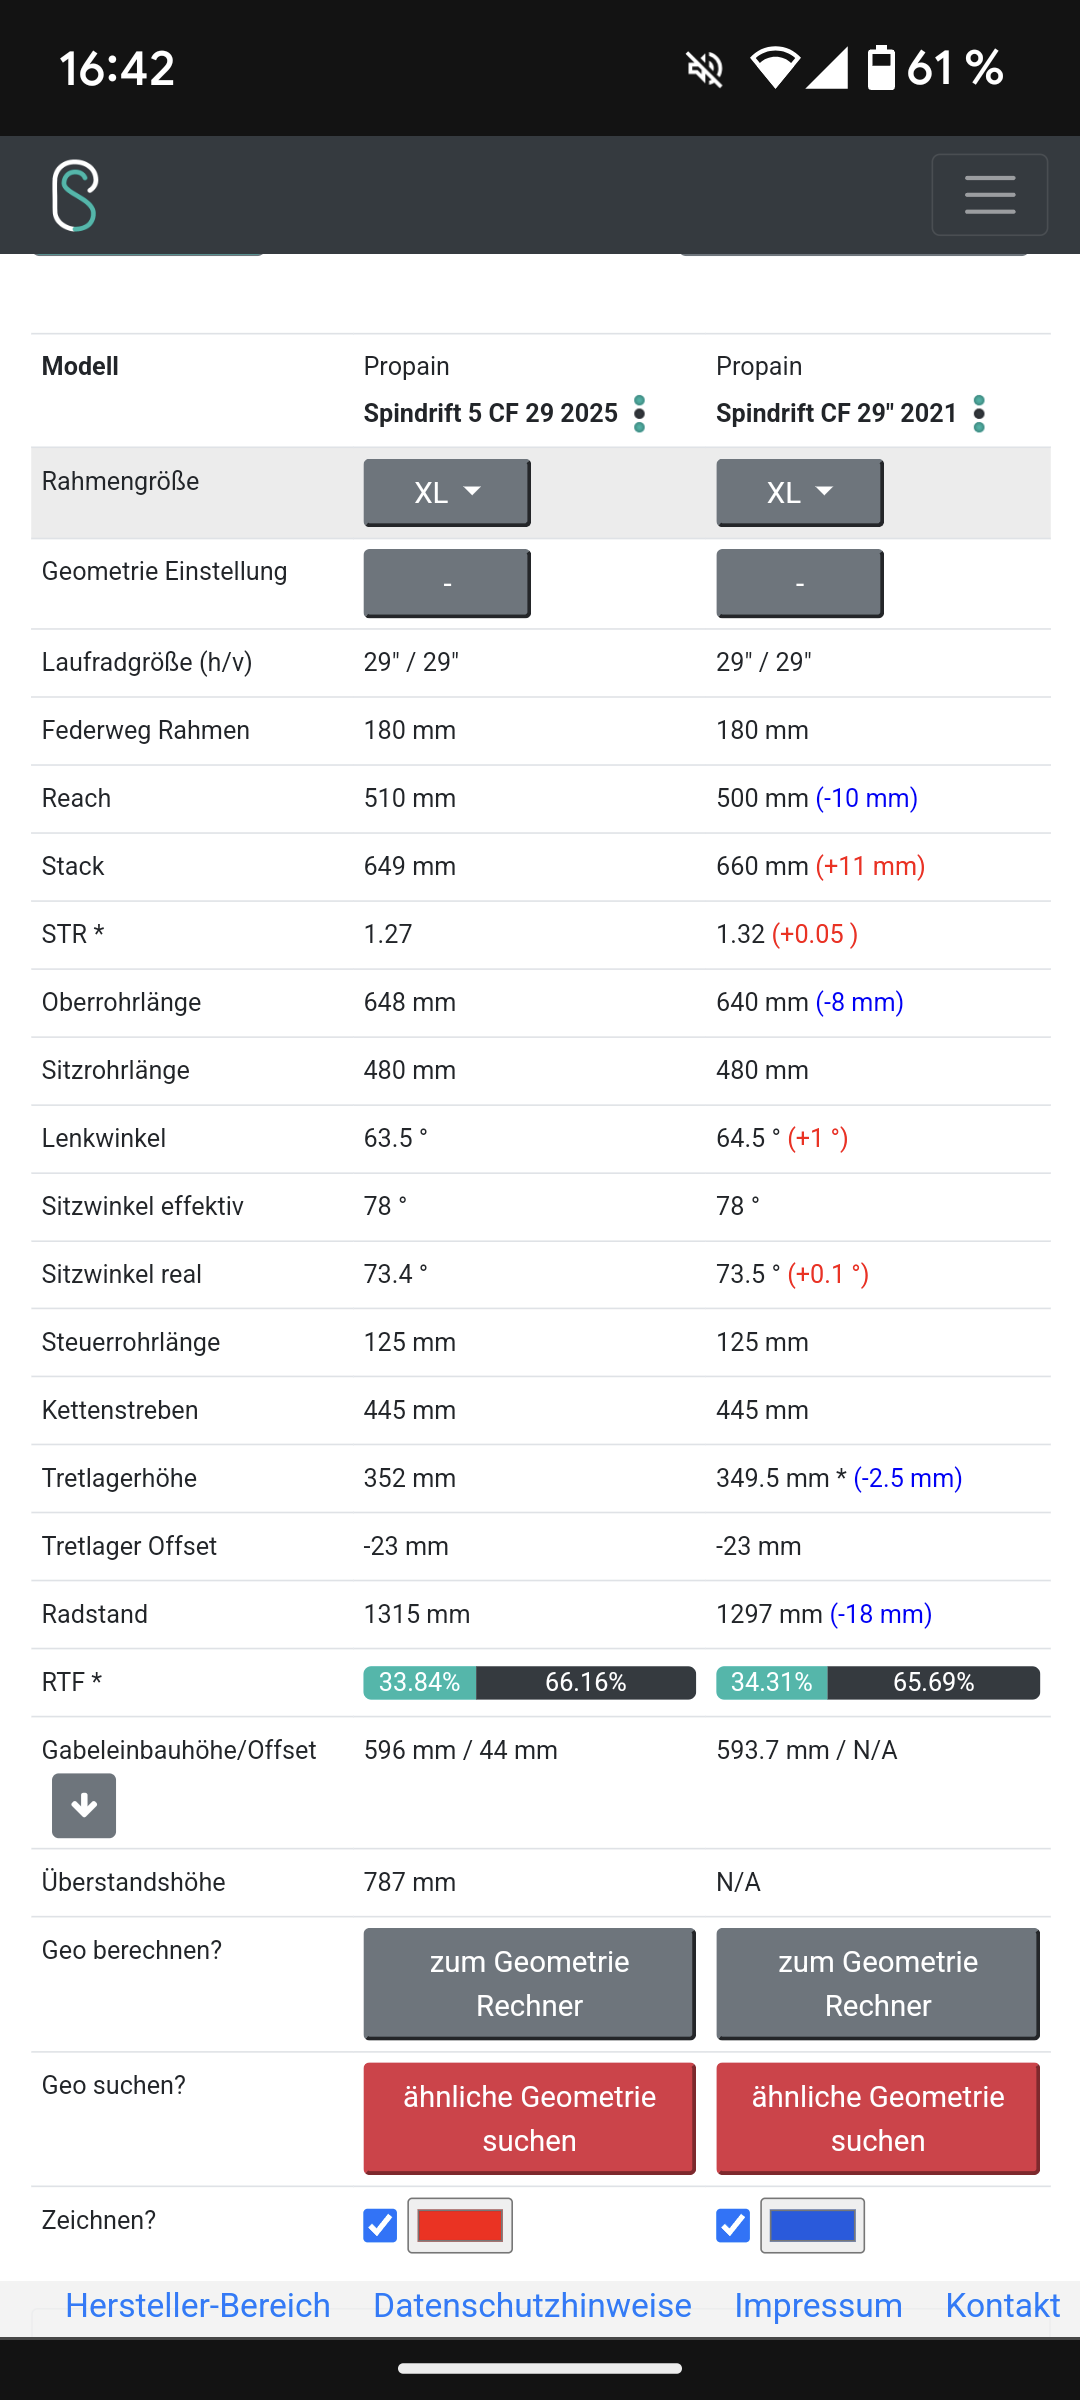Tap the Android home gesture bar

click(540, 2368)
